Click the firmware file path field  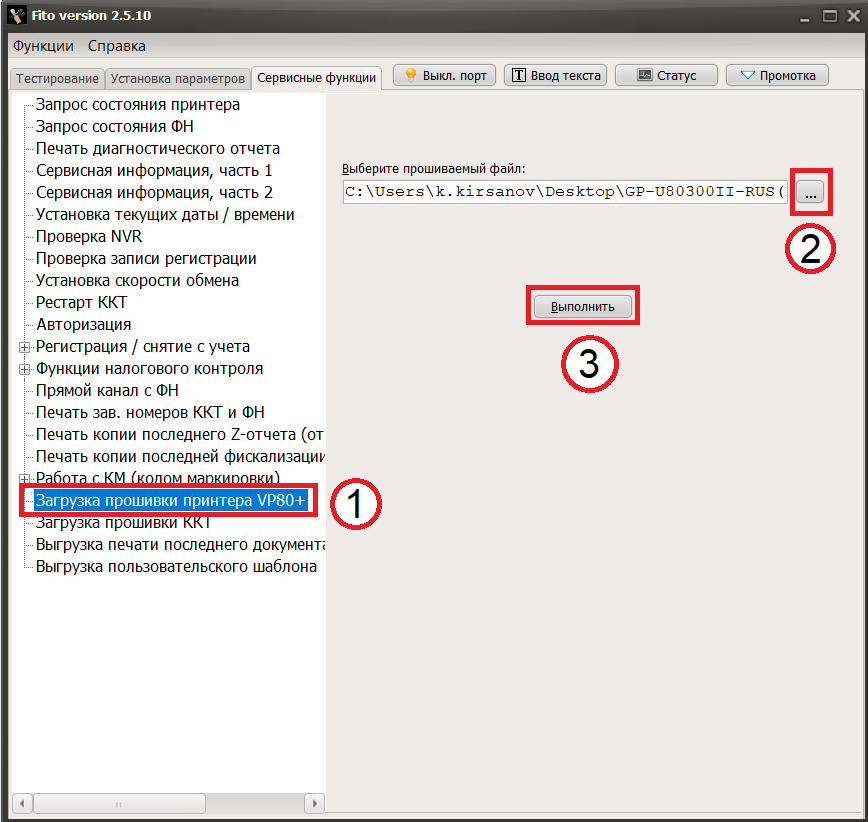(560, 192)
